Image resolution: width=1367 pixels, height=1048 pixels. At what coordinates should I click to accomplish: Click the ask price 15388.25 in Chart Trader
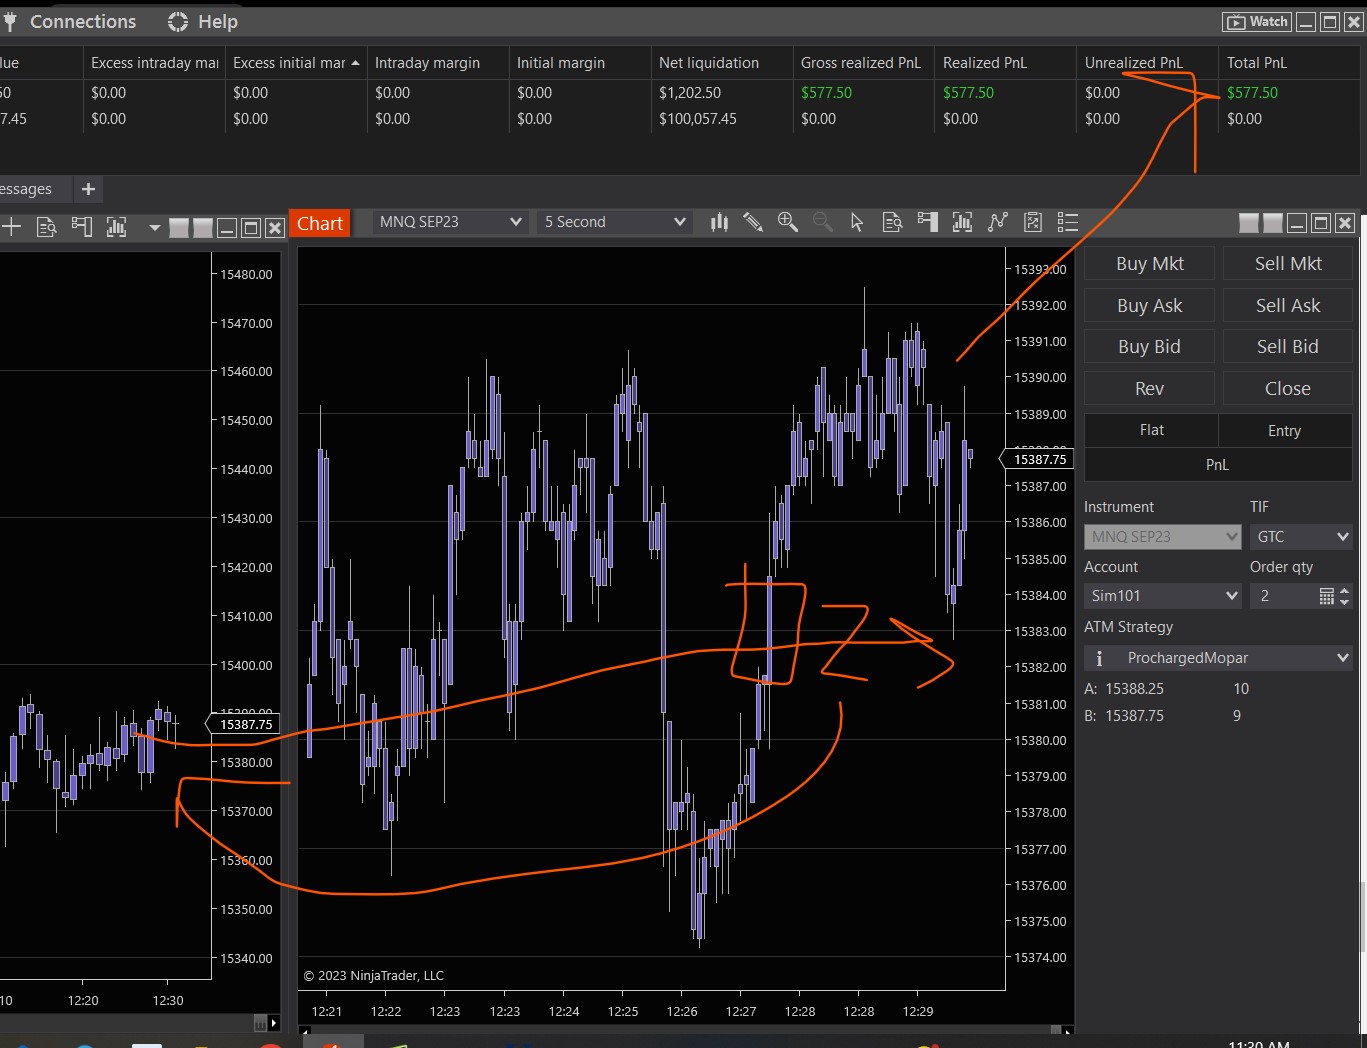[1134, 689]
